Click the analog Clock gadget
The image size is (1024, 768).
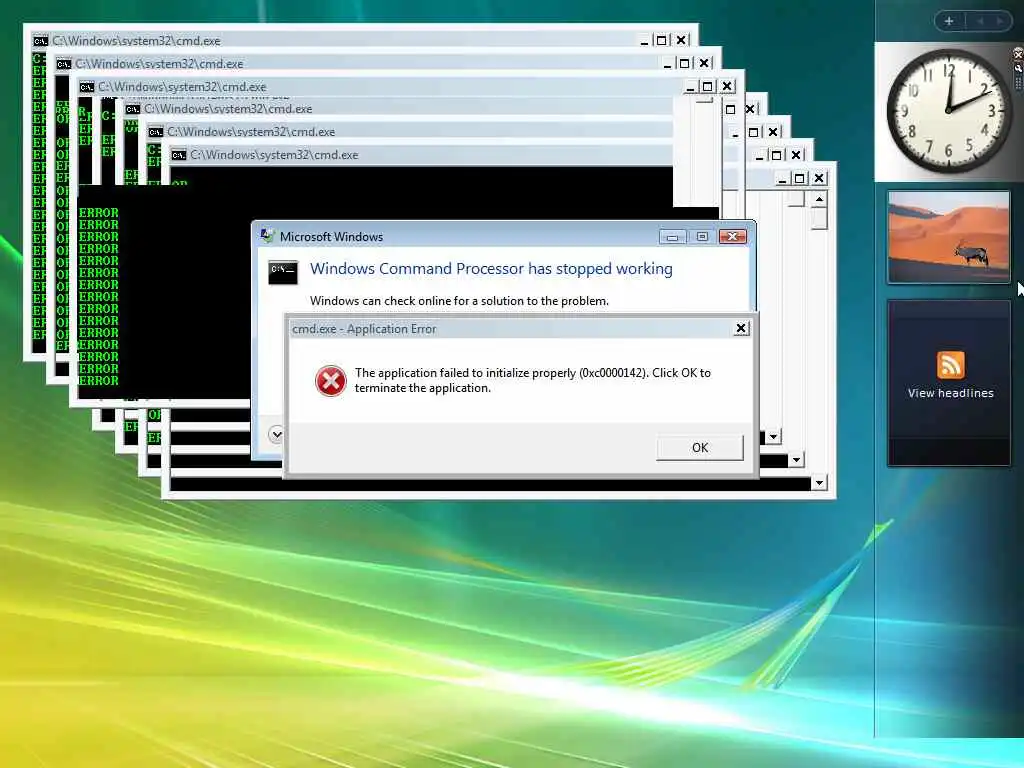[948, 112]
